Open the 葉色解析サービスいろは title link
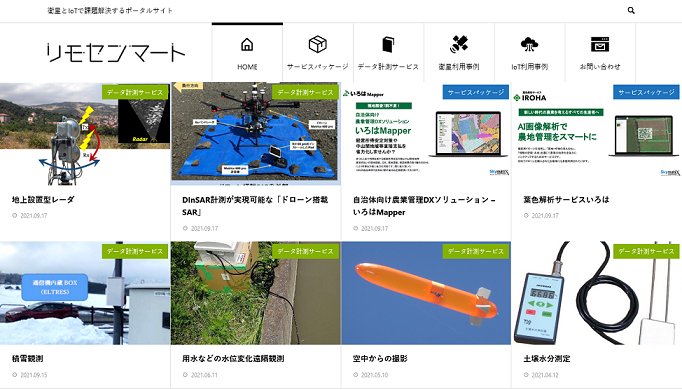The width and height of the screenshot is (682, 390). pyautogui.click(x=566, y=200)
